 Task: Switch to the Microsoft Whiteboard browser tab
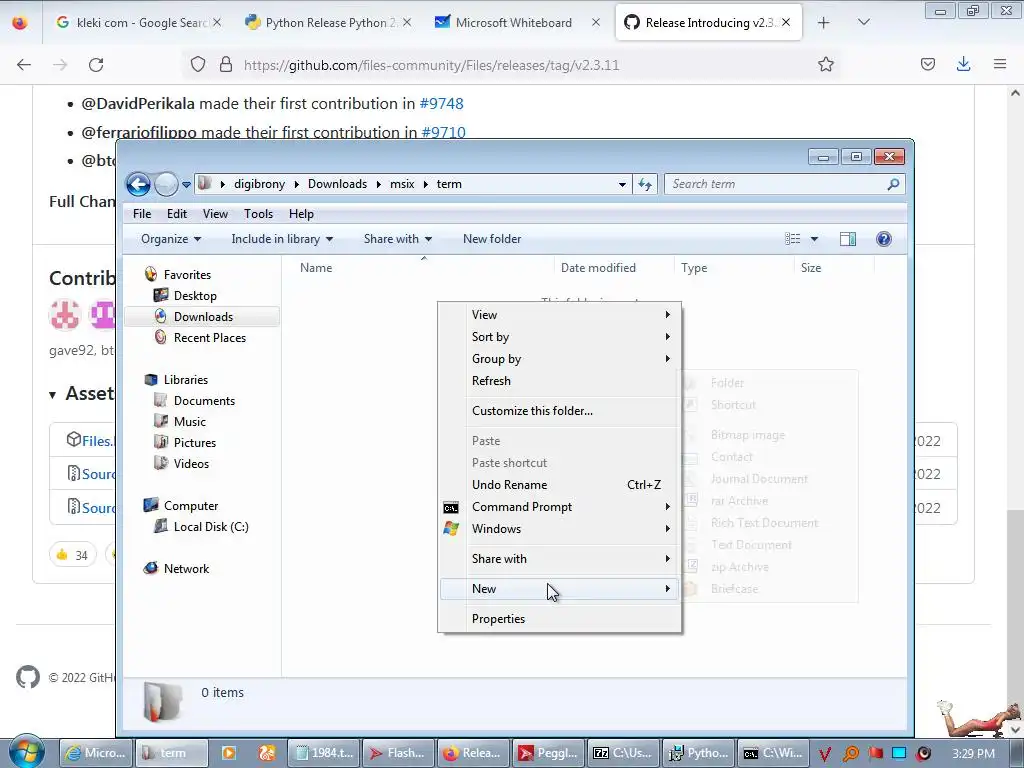[513, 23]
